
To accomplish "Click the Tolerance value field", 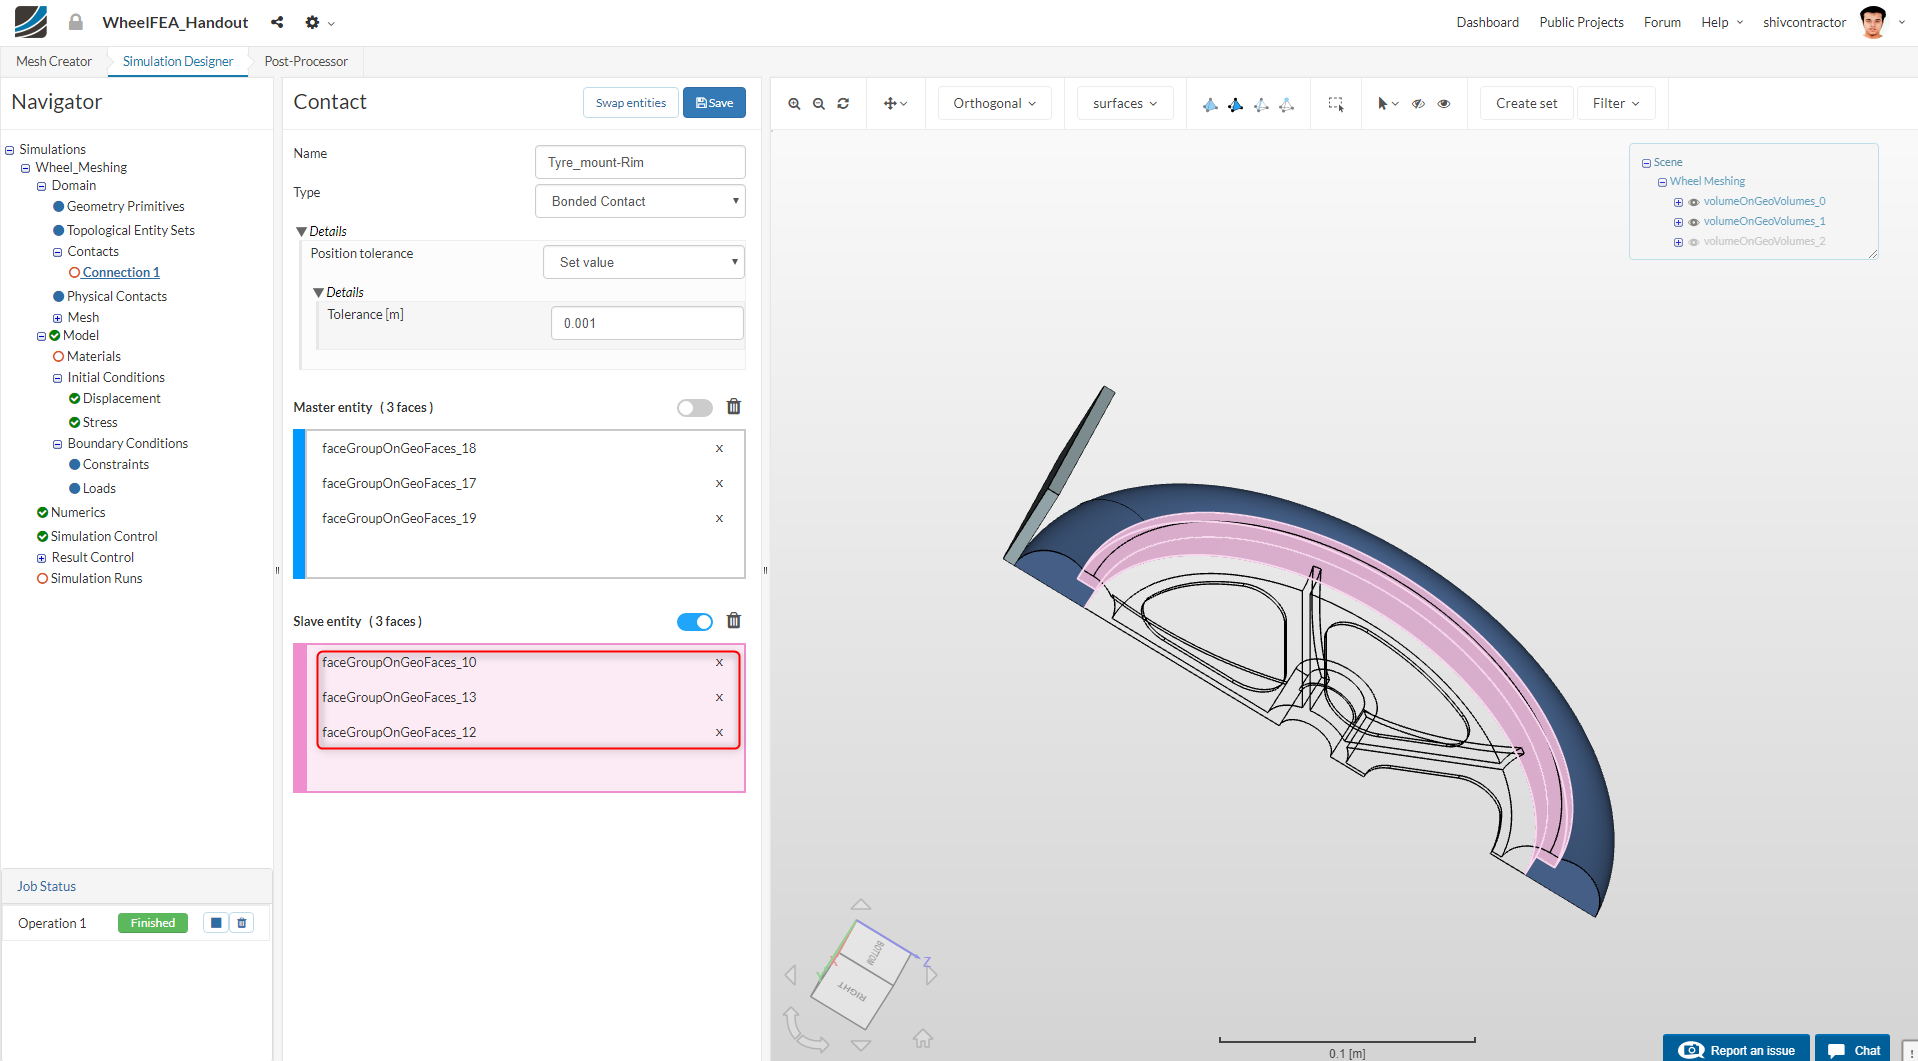I will [647, 323].
